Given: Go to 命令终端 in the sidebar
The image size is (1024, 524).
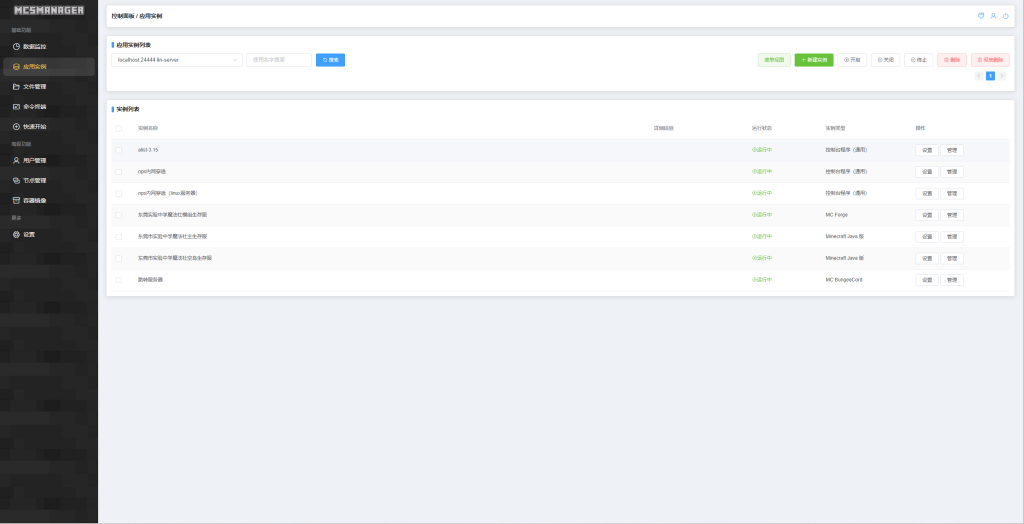Looking at the screenshot, I should (35, 106).
